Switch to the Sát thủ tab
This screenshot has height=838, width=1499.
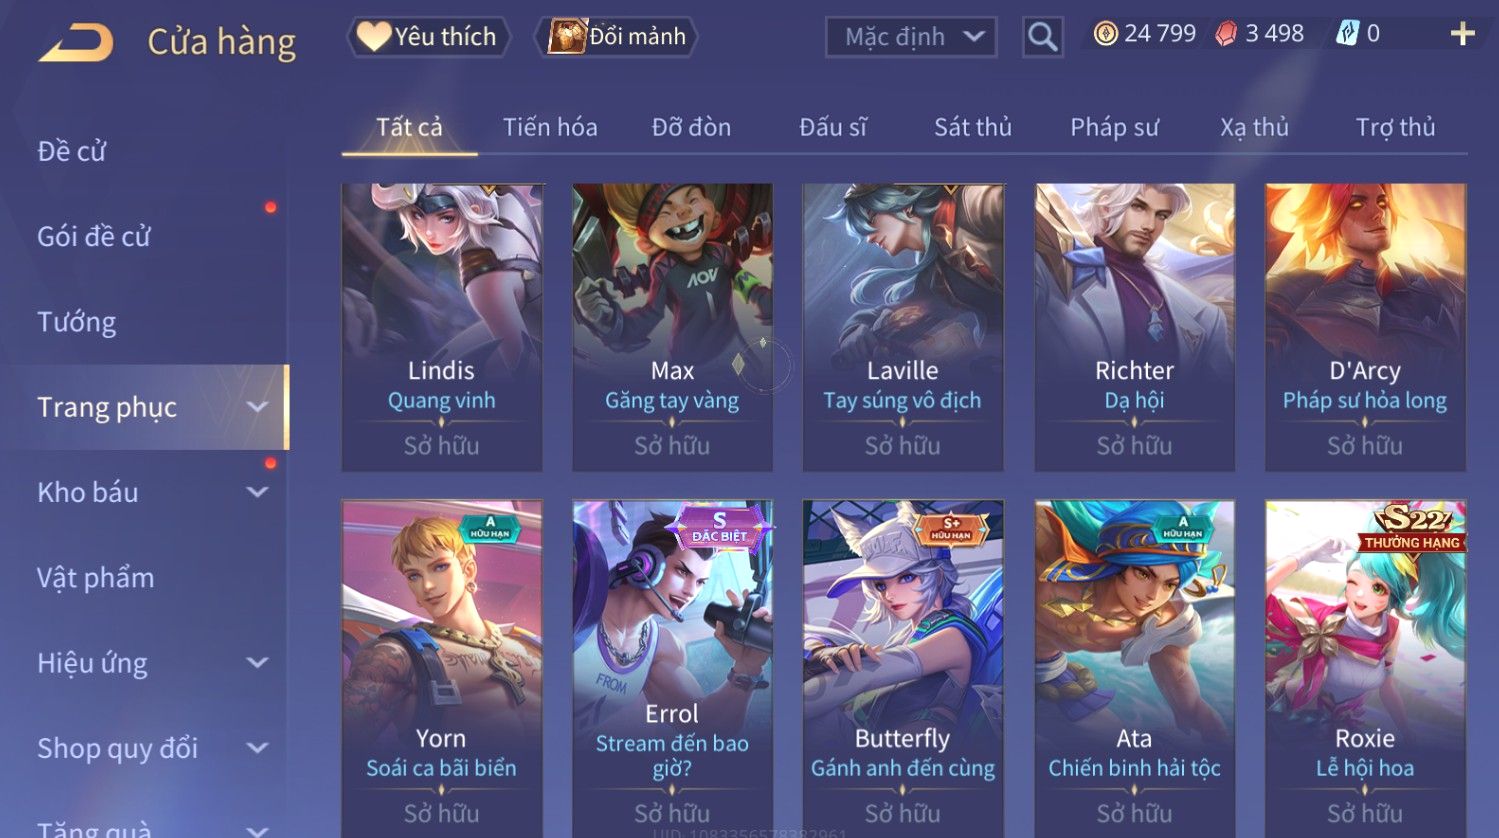[x=972, y=127]
